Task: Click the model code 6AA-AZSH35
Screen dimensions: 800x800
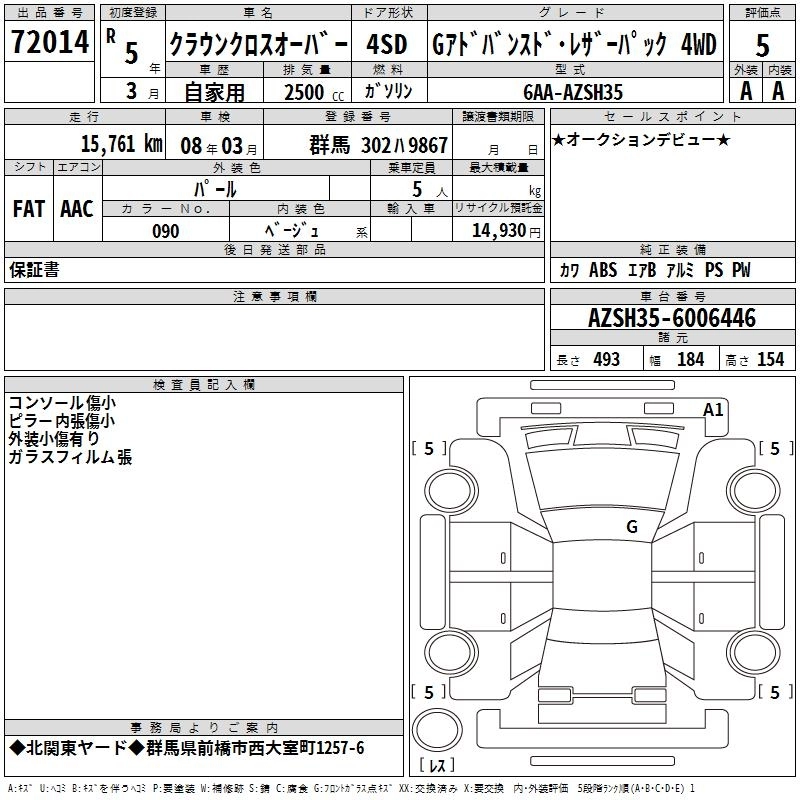Action: pos(573,92)
